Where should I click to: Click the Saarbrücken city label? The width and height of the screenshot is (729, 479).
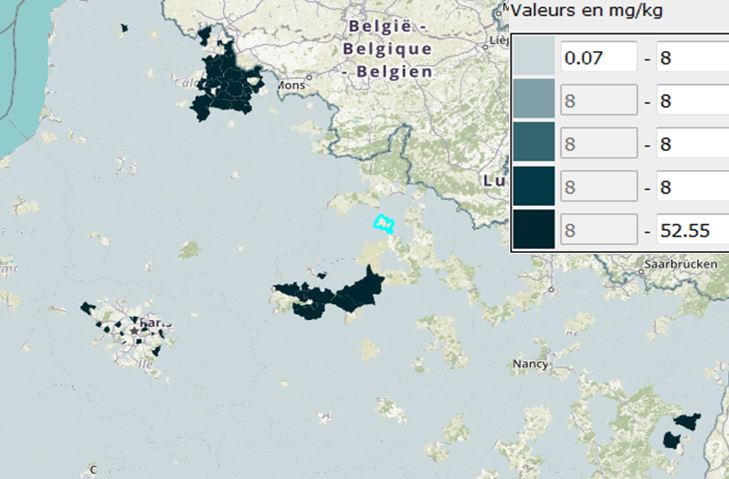pyautogui.click(x=683, y=266)
